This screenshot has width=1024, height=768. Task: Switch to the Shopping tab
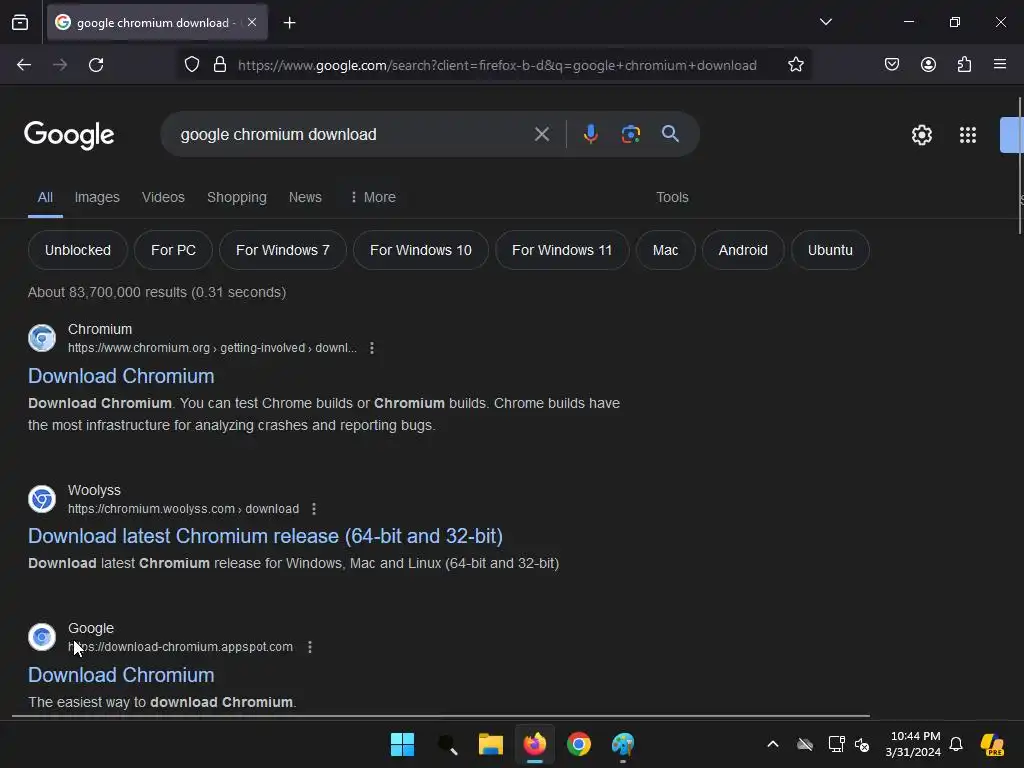(x=236, y=197)
